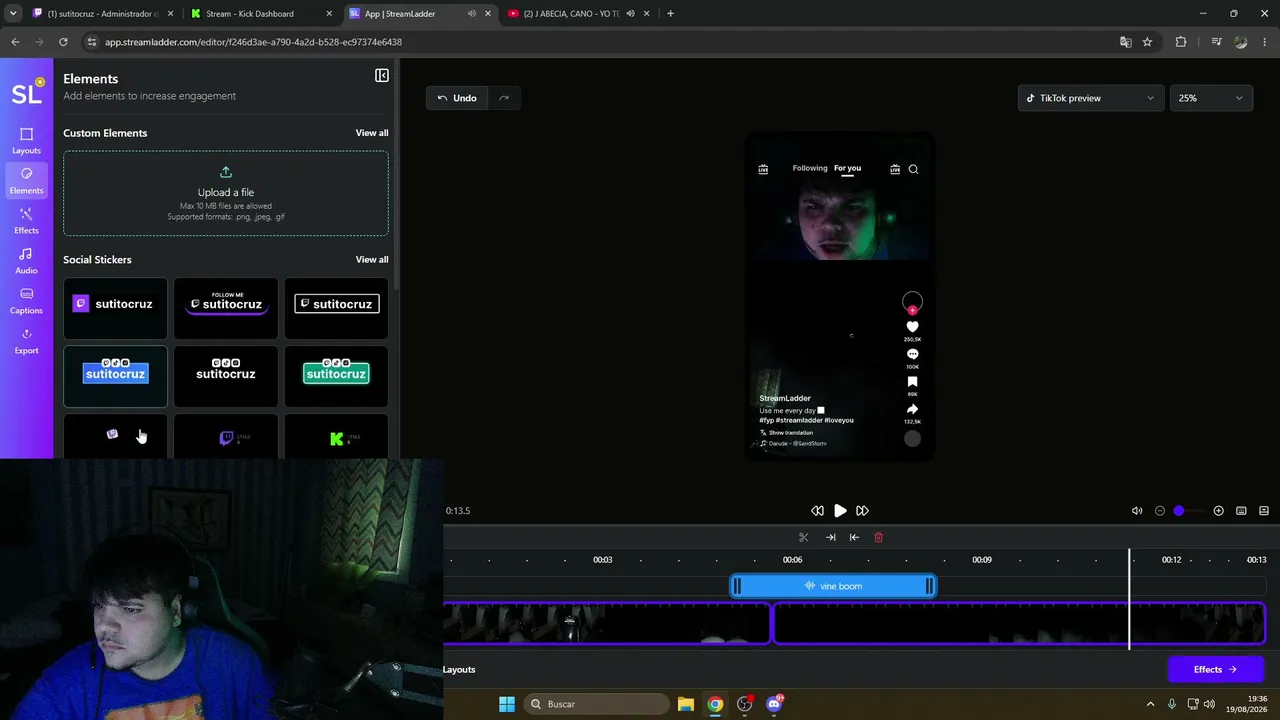Image resolution: width=1280 pixels, height=720 pixels.
Task: Select the second video clip on timeline
Action: (1020, 624)
